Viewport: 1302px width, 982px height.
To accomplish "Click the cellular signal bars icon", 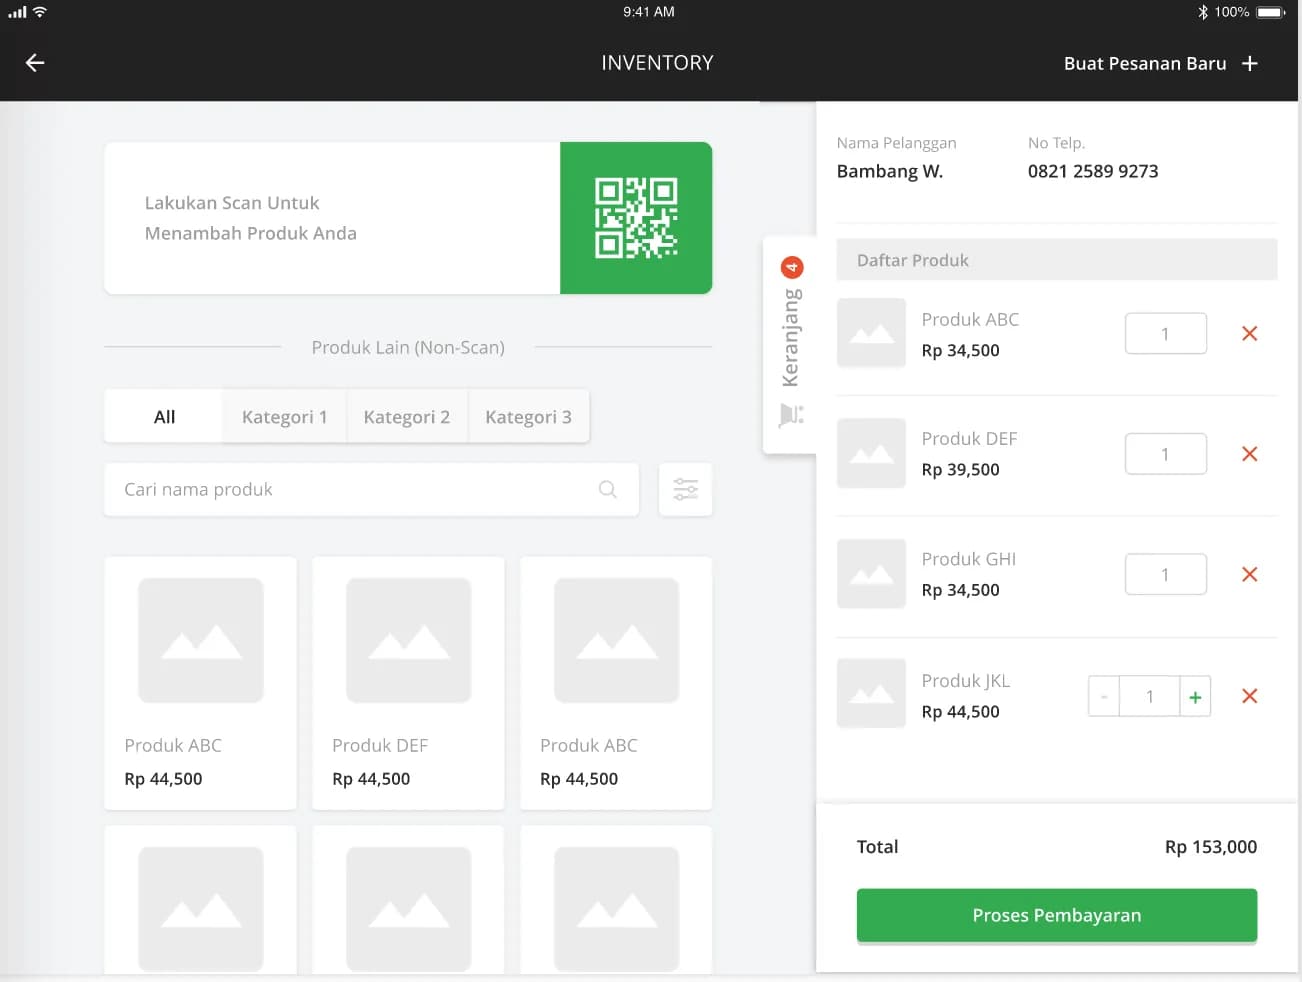I will pos(17,12).
